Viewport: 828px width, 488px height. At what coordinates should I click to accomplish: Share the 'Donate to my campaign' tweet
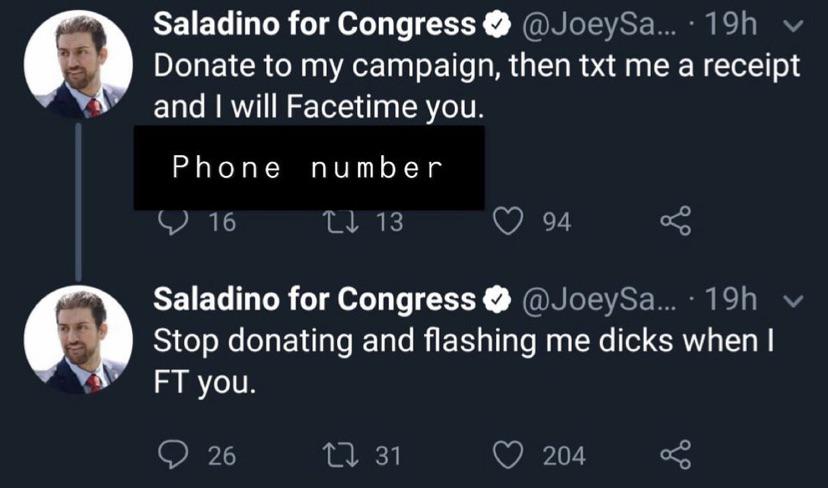pos(675,222)
